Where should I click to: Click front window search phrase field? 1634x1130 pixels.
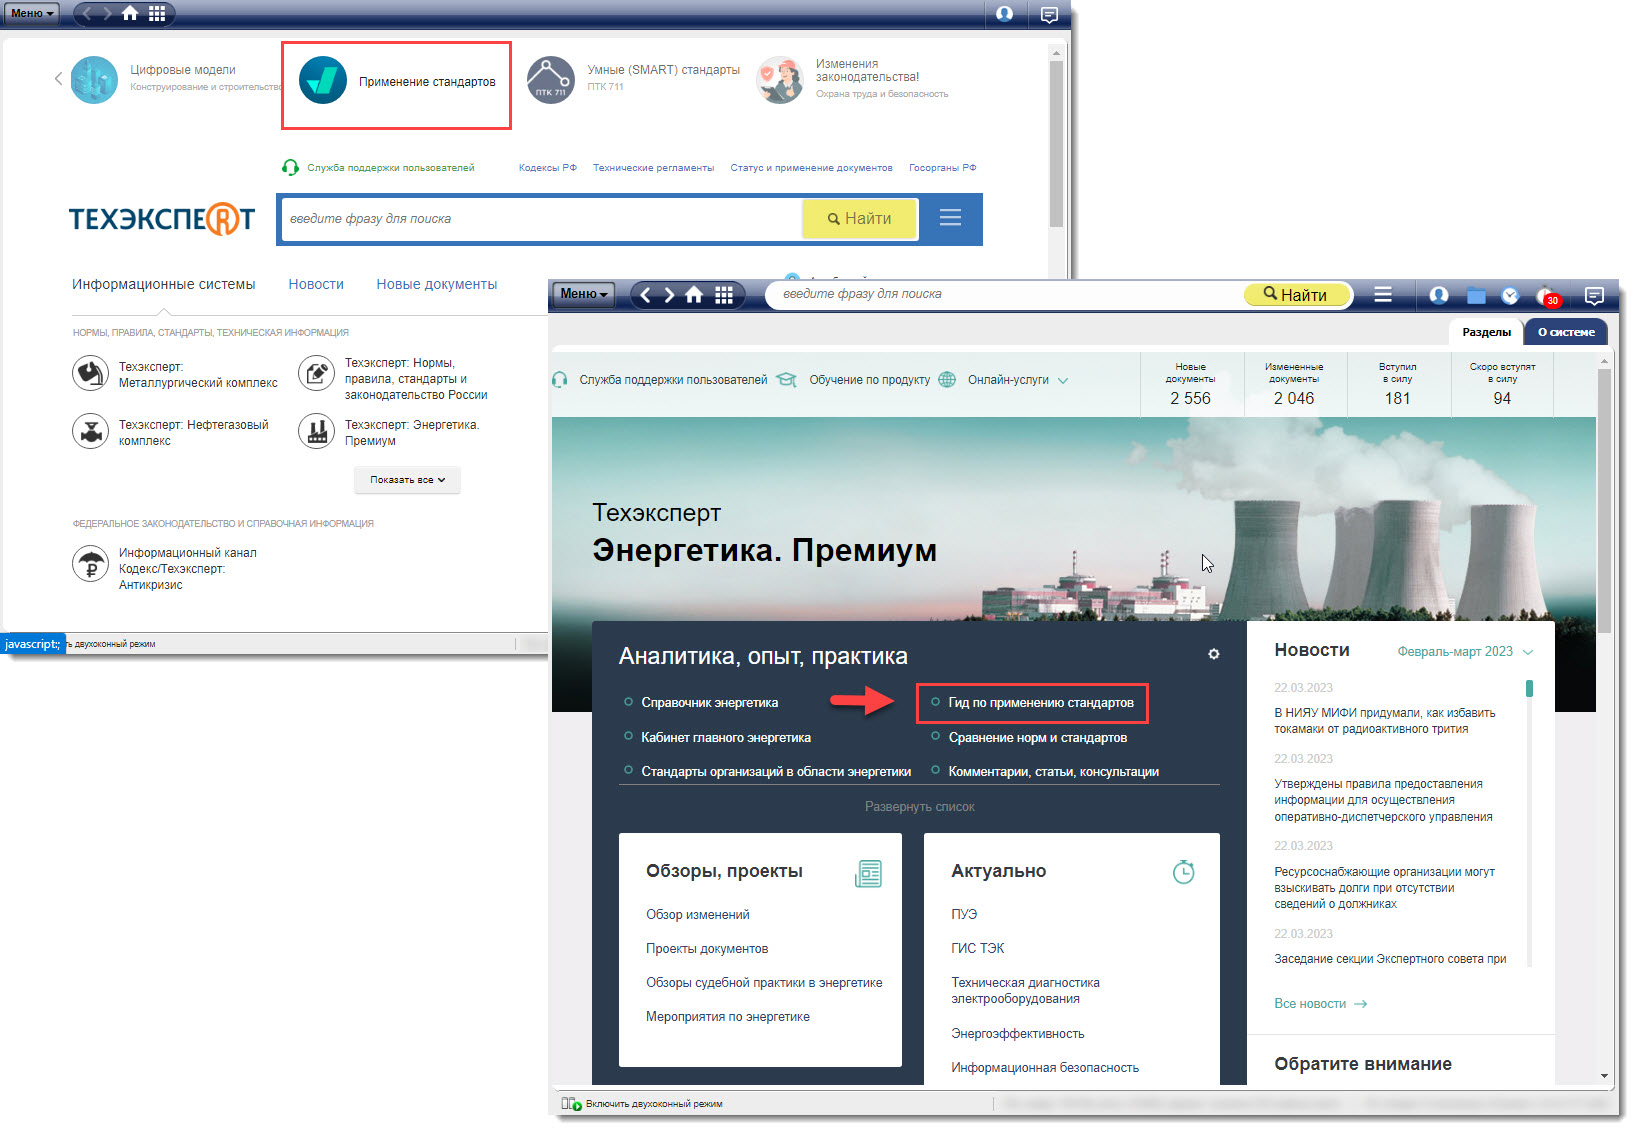coord(1005,294)
